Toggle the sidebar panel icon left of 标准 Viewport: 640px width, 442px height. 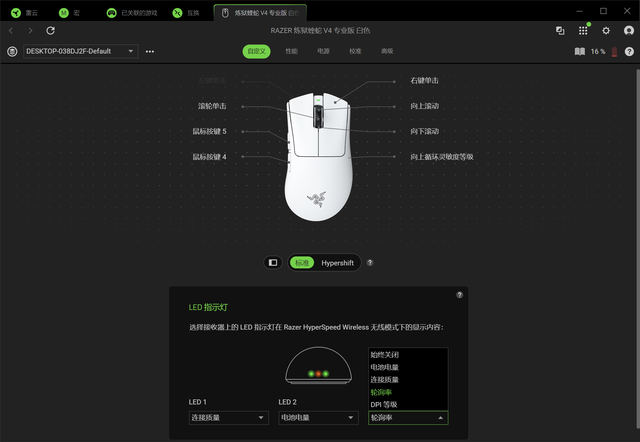(273, 262)
